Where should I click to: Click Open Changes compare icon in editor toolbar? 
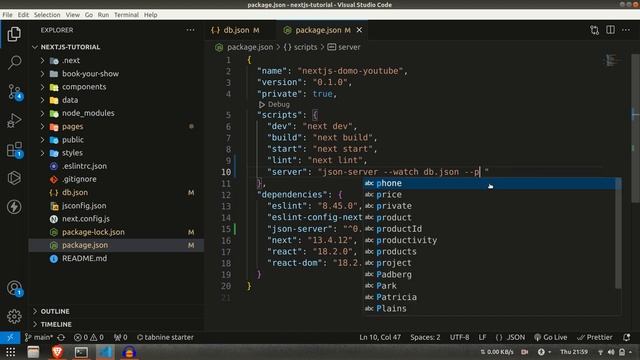(594, 30)
